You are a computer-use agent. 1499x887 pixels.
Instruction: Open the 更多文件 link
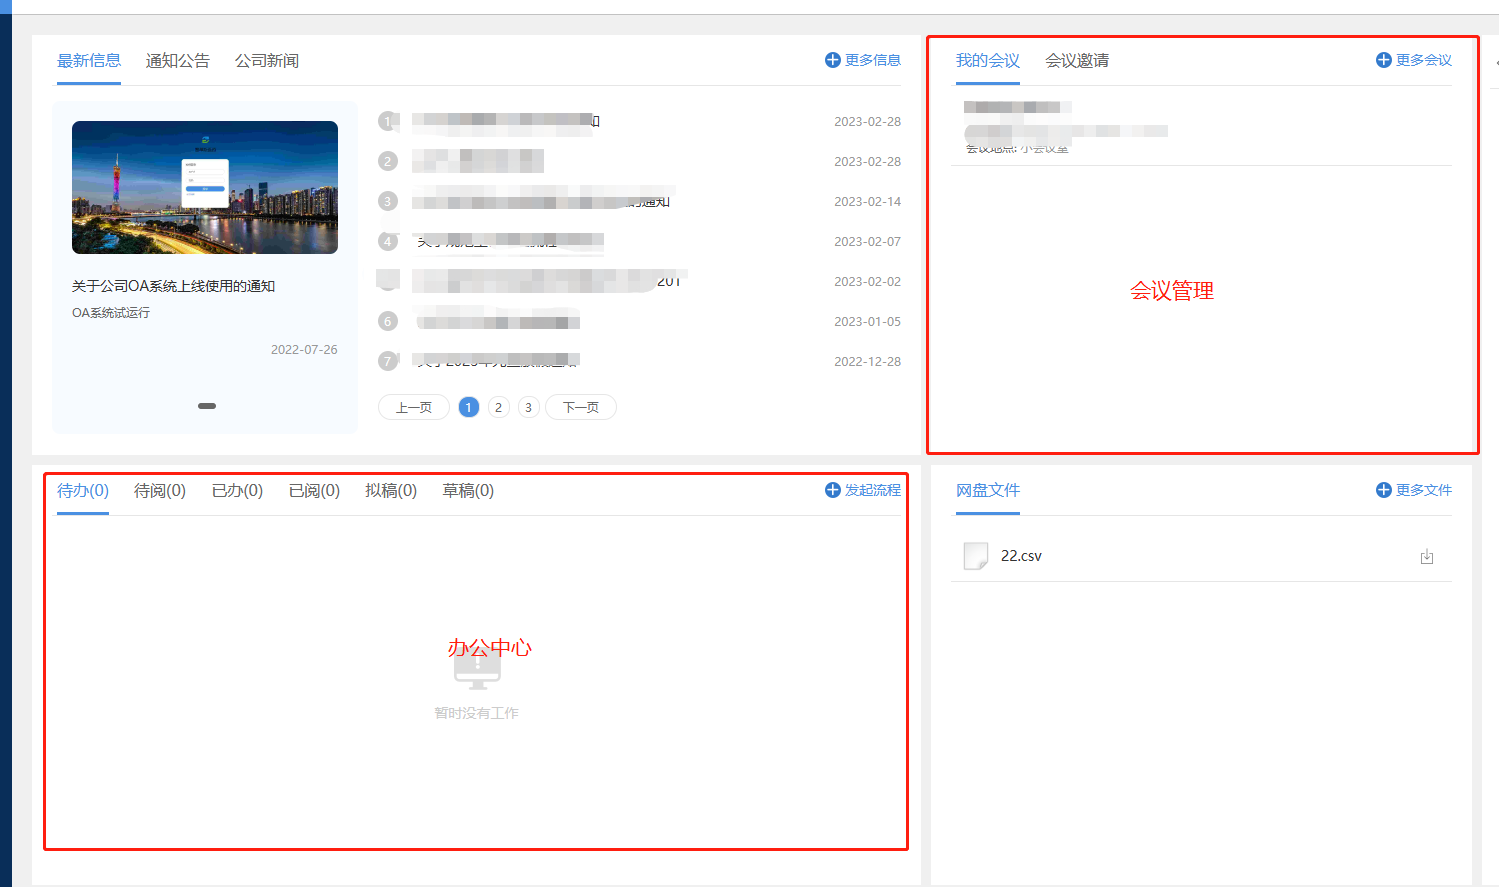coord(1424,490)
